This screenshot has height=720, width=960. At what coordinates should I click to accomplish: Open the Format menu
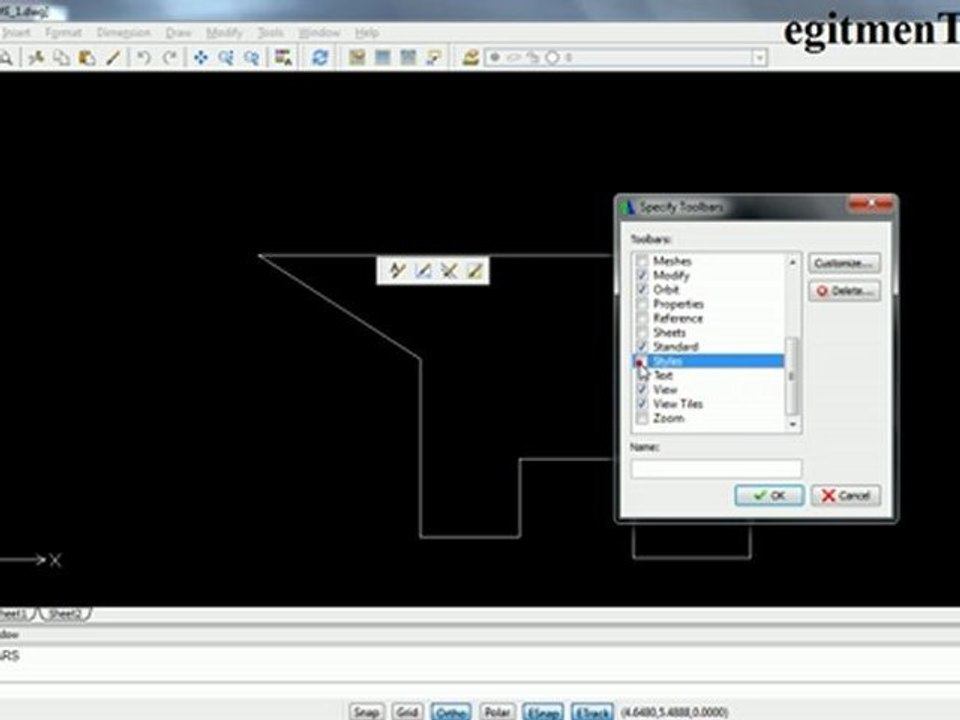[63, 32]
